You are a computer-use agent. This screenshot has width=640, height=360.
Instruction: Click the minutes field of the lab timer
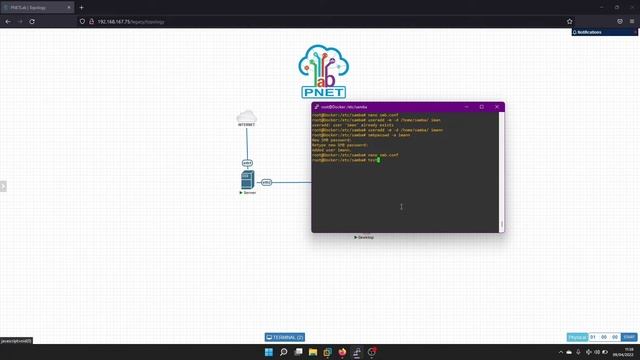click(604, 337)
